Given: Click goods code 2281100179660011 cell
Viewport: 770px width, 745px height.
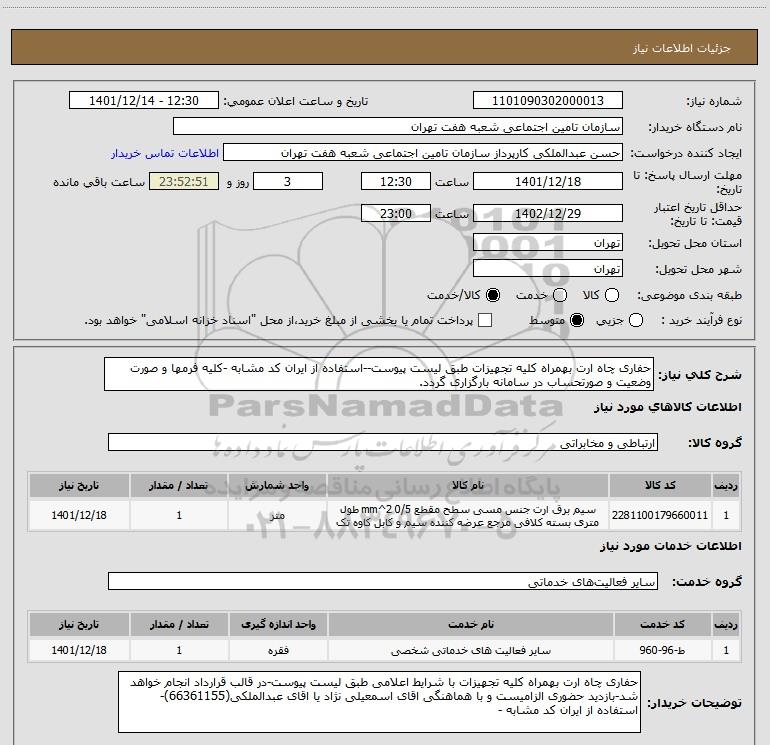Looking at the screenshot, I should coord(660,515).
